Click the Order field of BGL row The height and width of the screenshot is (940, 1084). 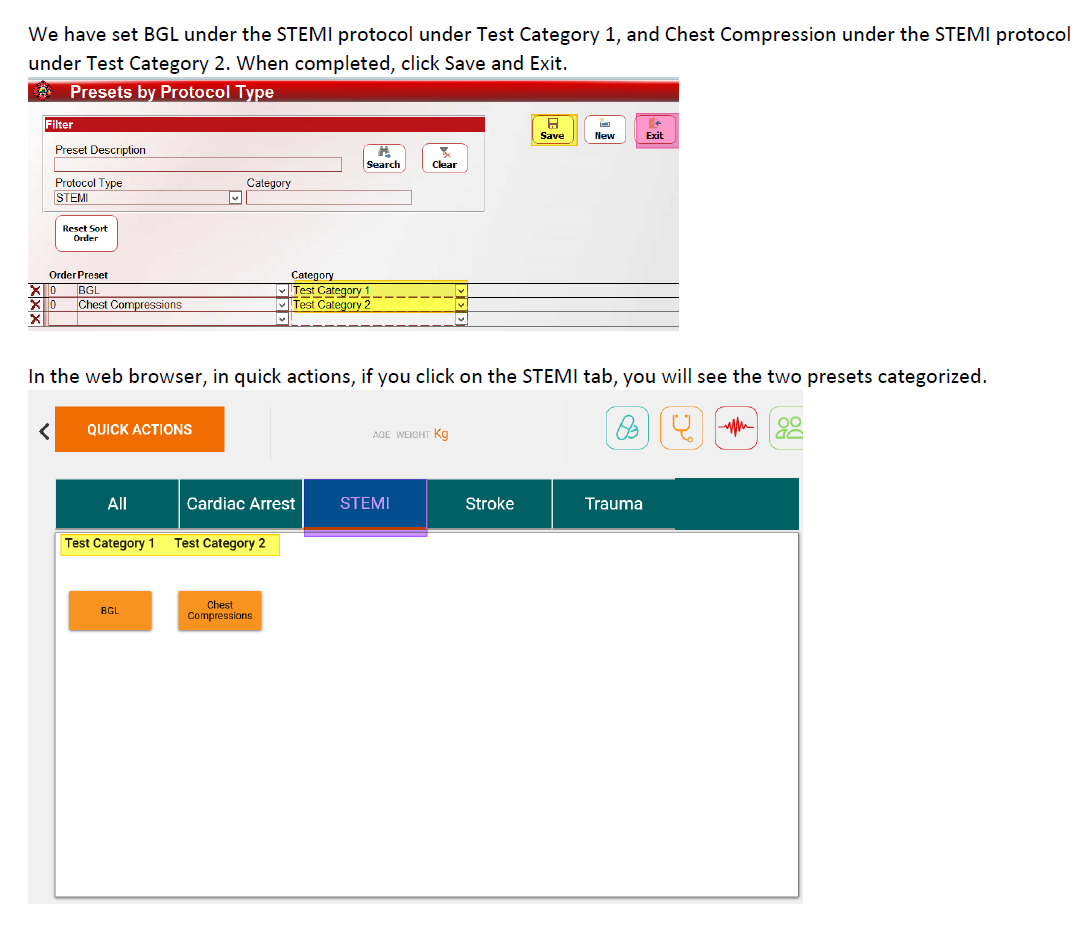click(x=62, y=290)
